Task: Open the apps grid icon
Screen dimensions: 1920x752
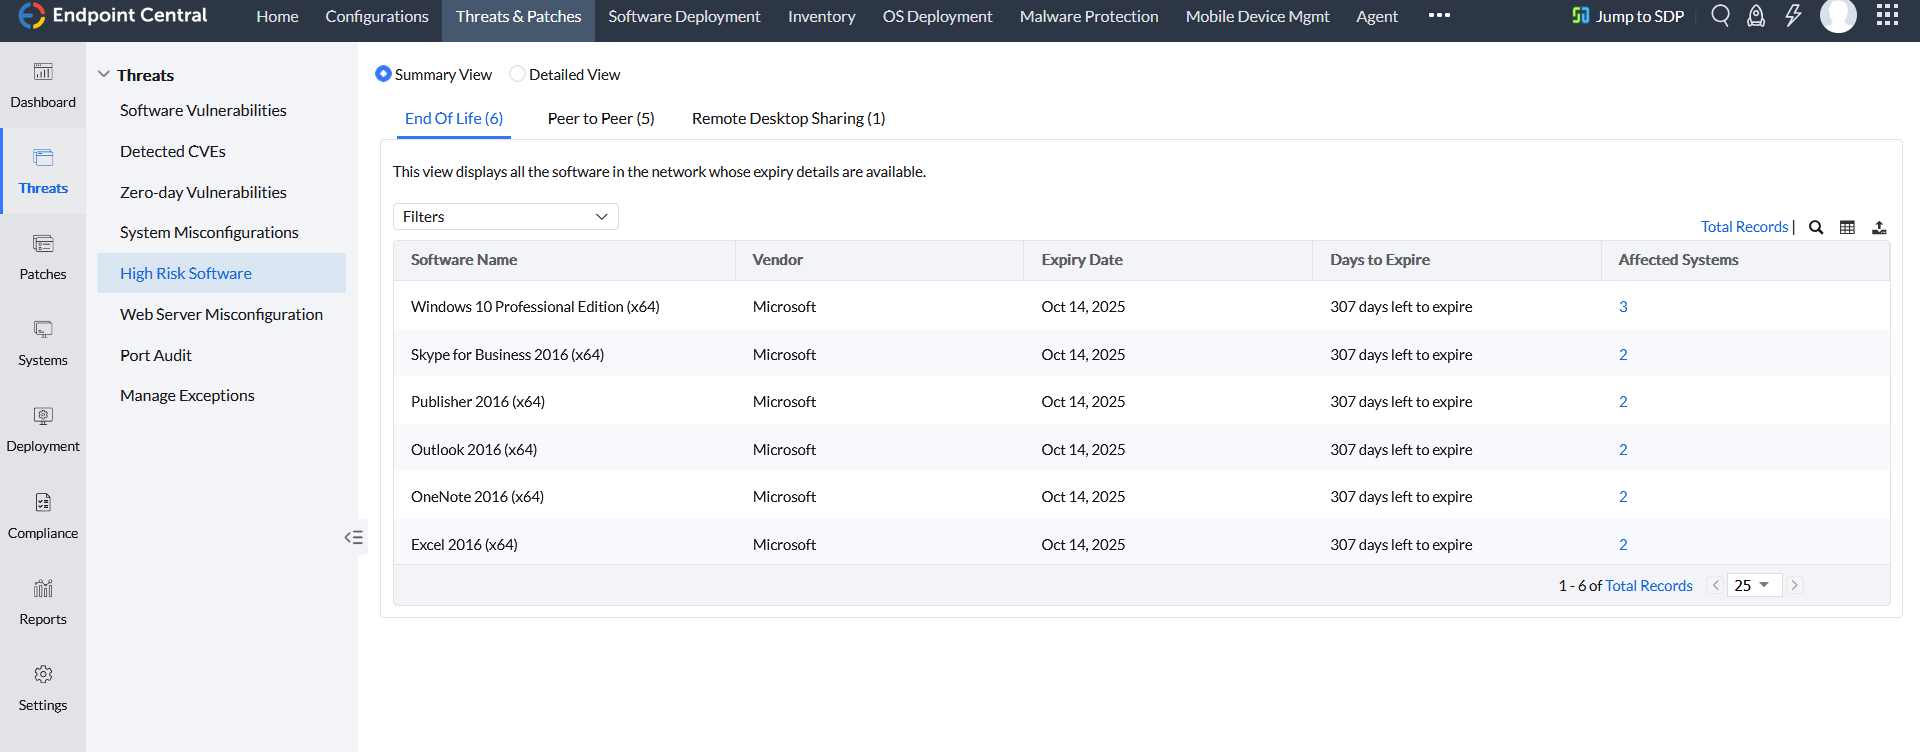Action: [x=1887, y=15]
